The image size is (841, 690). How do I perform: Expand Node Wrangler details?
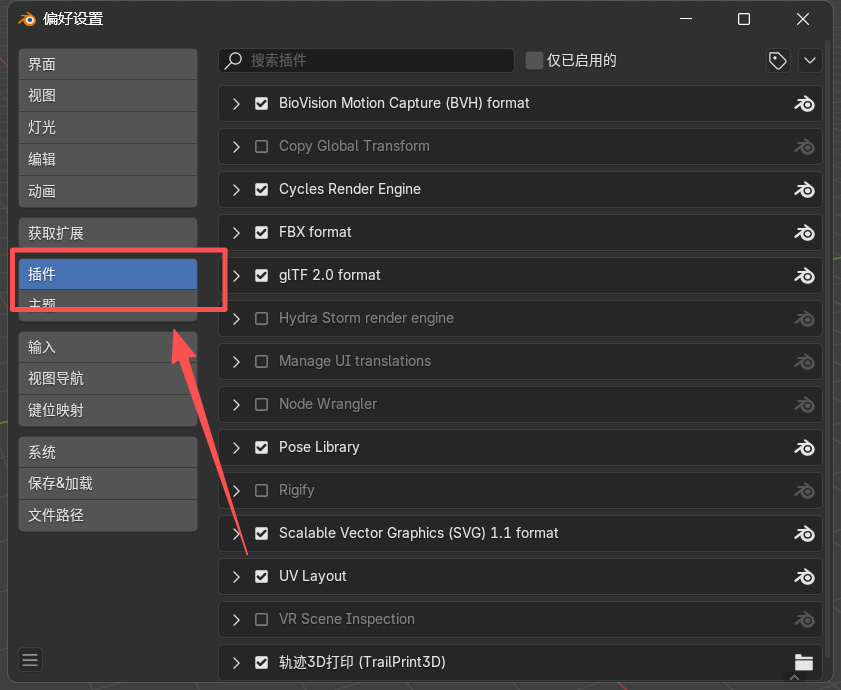coord(236,405)
